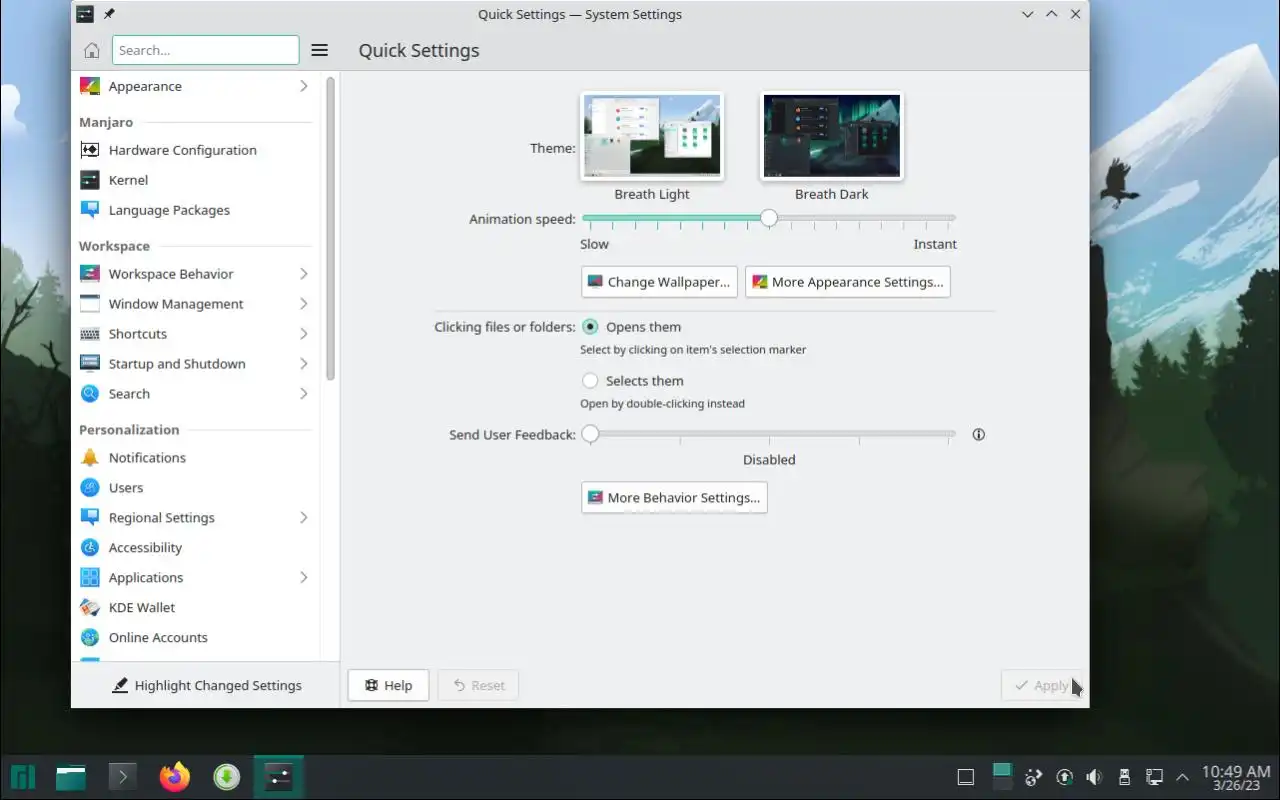The width and height of the screenshot is (1280, 800).
Task: Open Workspace Behavior icon
Action: click(x=90, y=274)
